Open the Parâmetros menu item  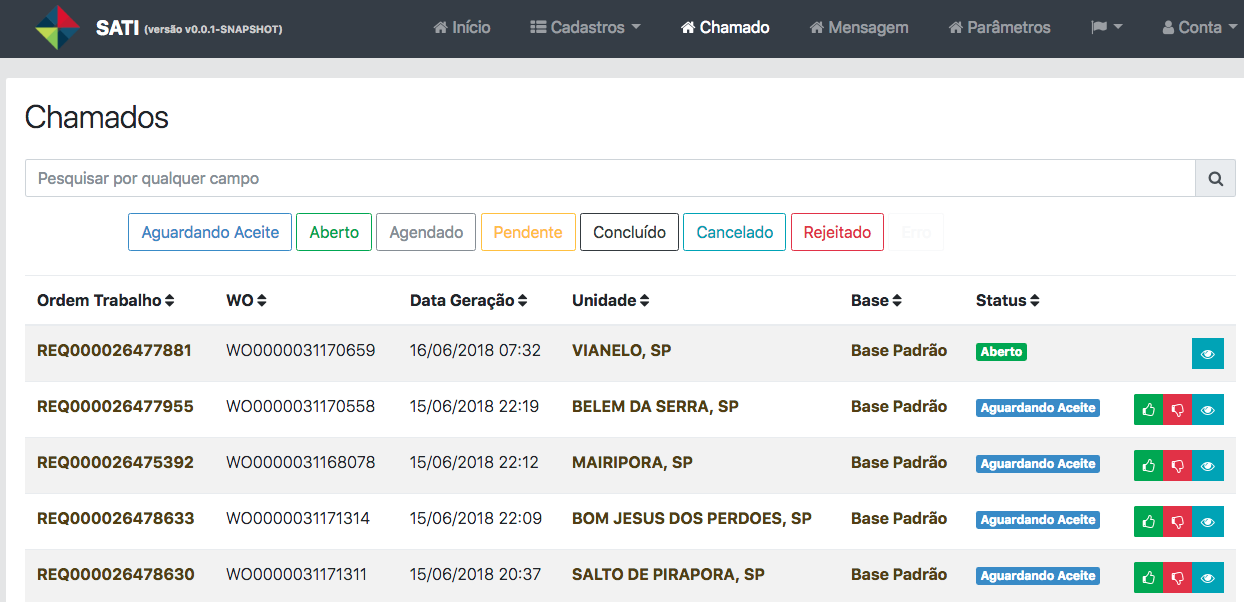tap(999, 28)
